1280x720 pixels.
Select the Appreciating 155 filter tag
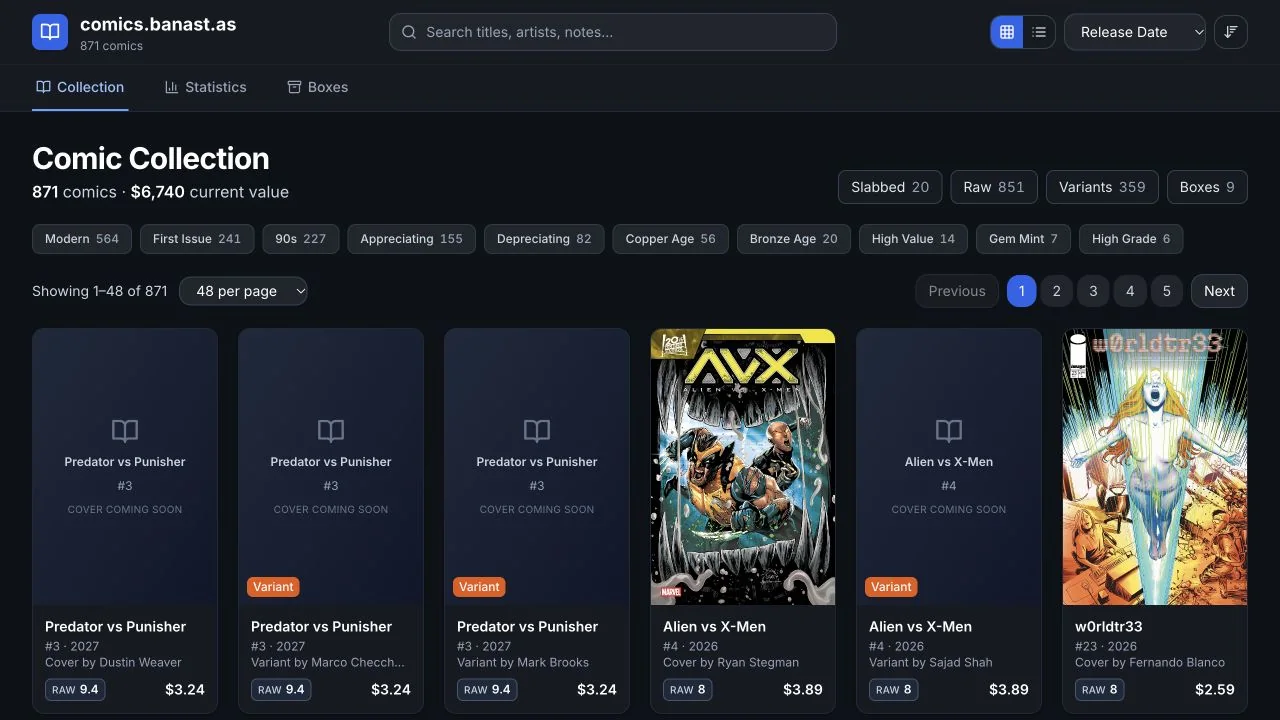point(412,239)
